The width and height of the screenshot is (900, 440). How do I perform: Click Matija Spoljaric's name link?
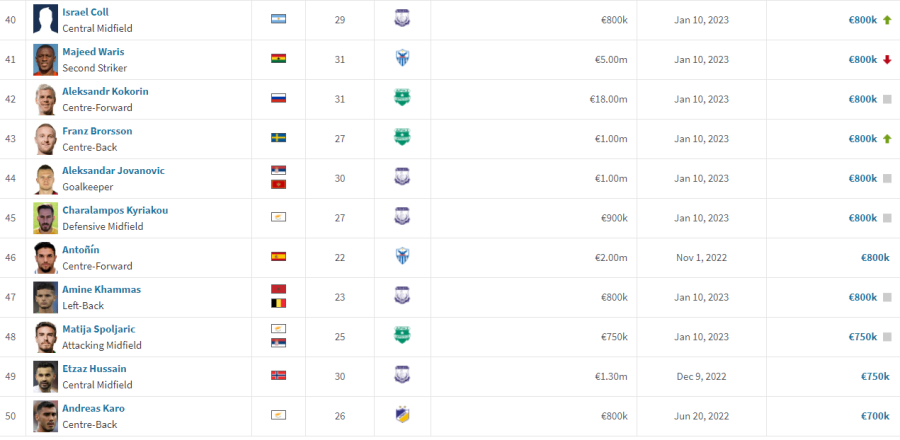coord(99,329)
